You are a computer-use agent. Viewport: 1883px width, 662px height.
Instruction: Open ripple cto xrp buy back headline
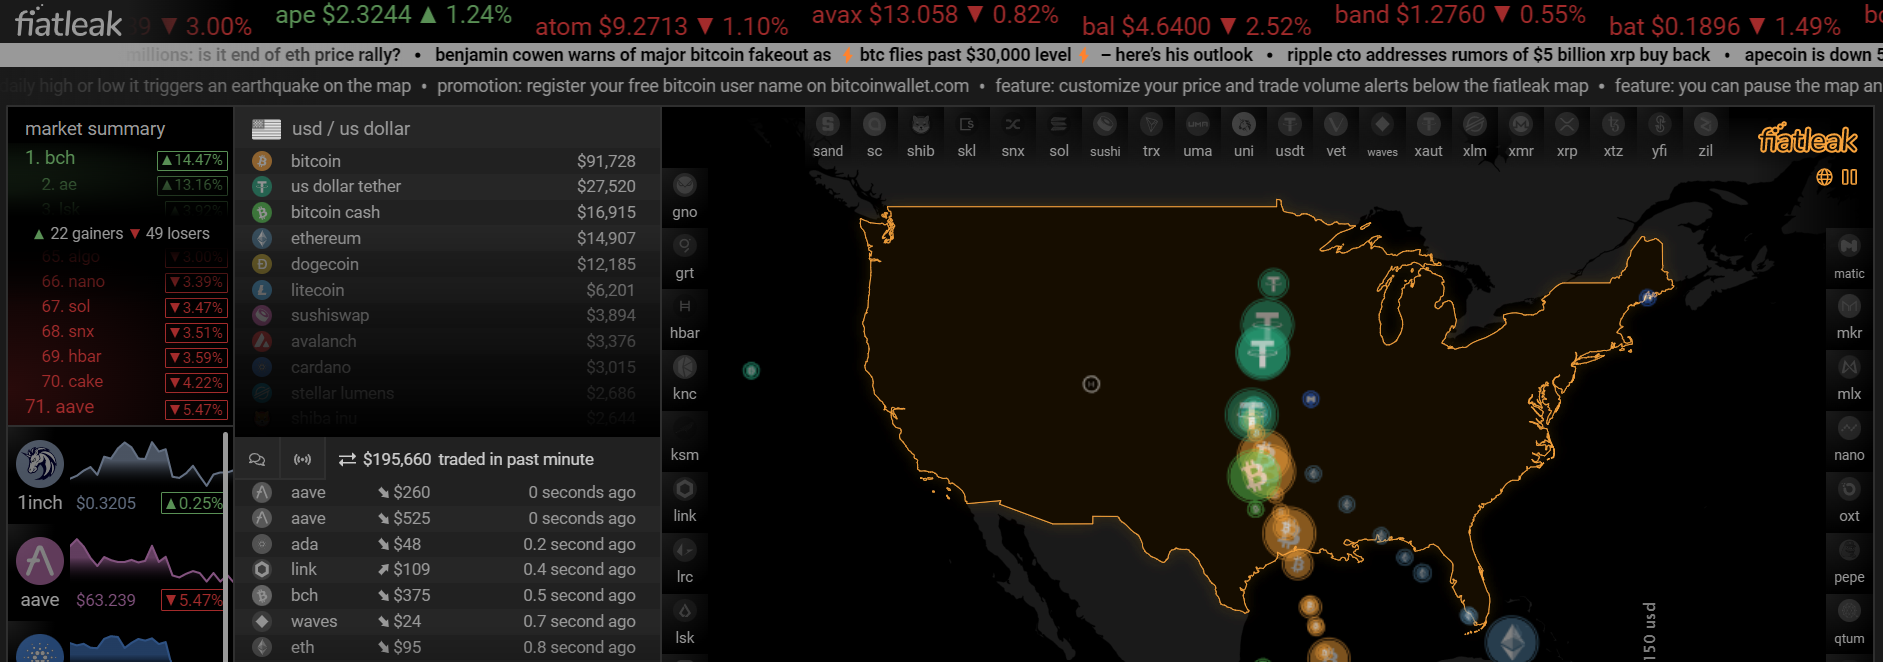(x=1498, y=55)
